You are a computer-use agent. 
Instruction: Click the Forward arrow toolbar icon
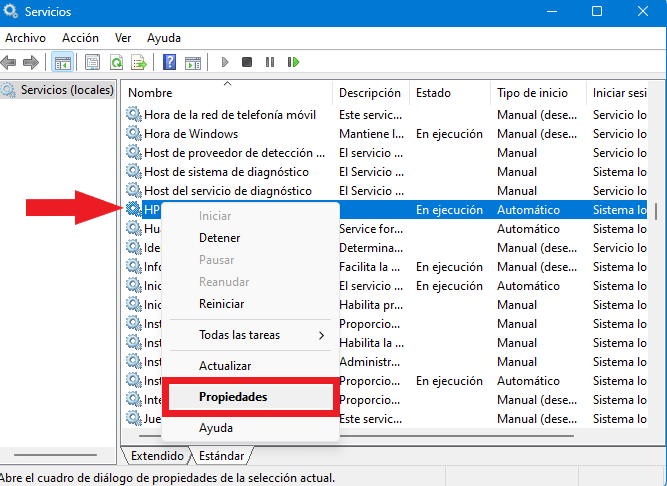[31, 63]
